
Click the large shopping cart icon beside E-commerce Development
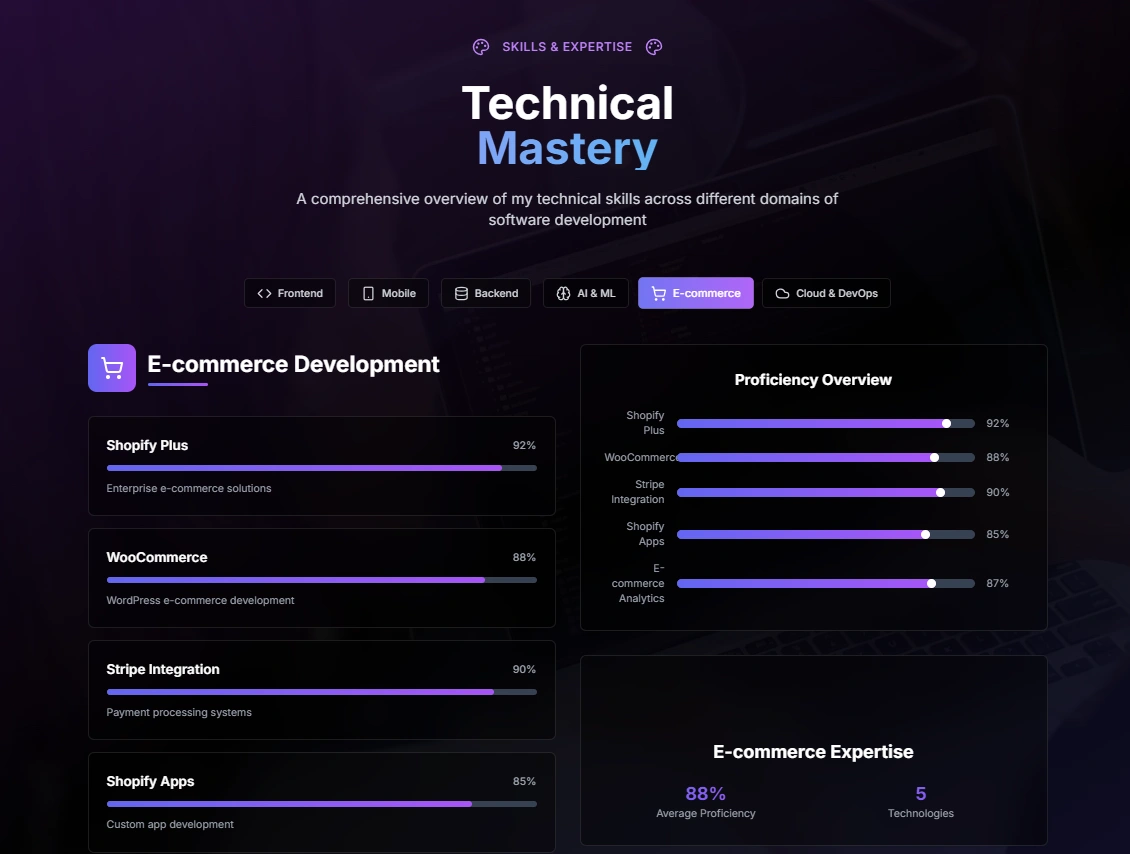point(112,368)
